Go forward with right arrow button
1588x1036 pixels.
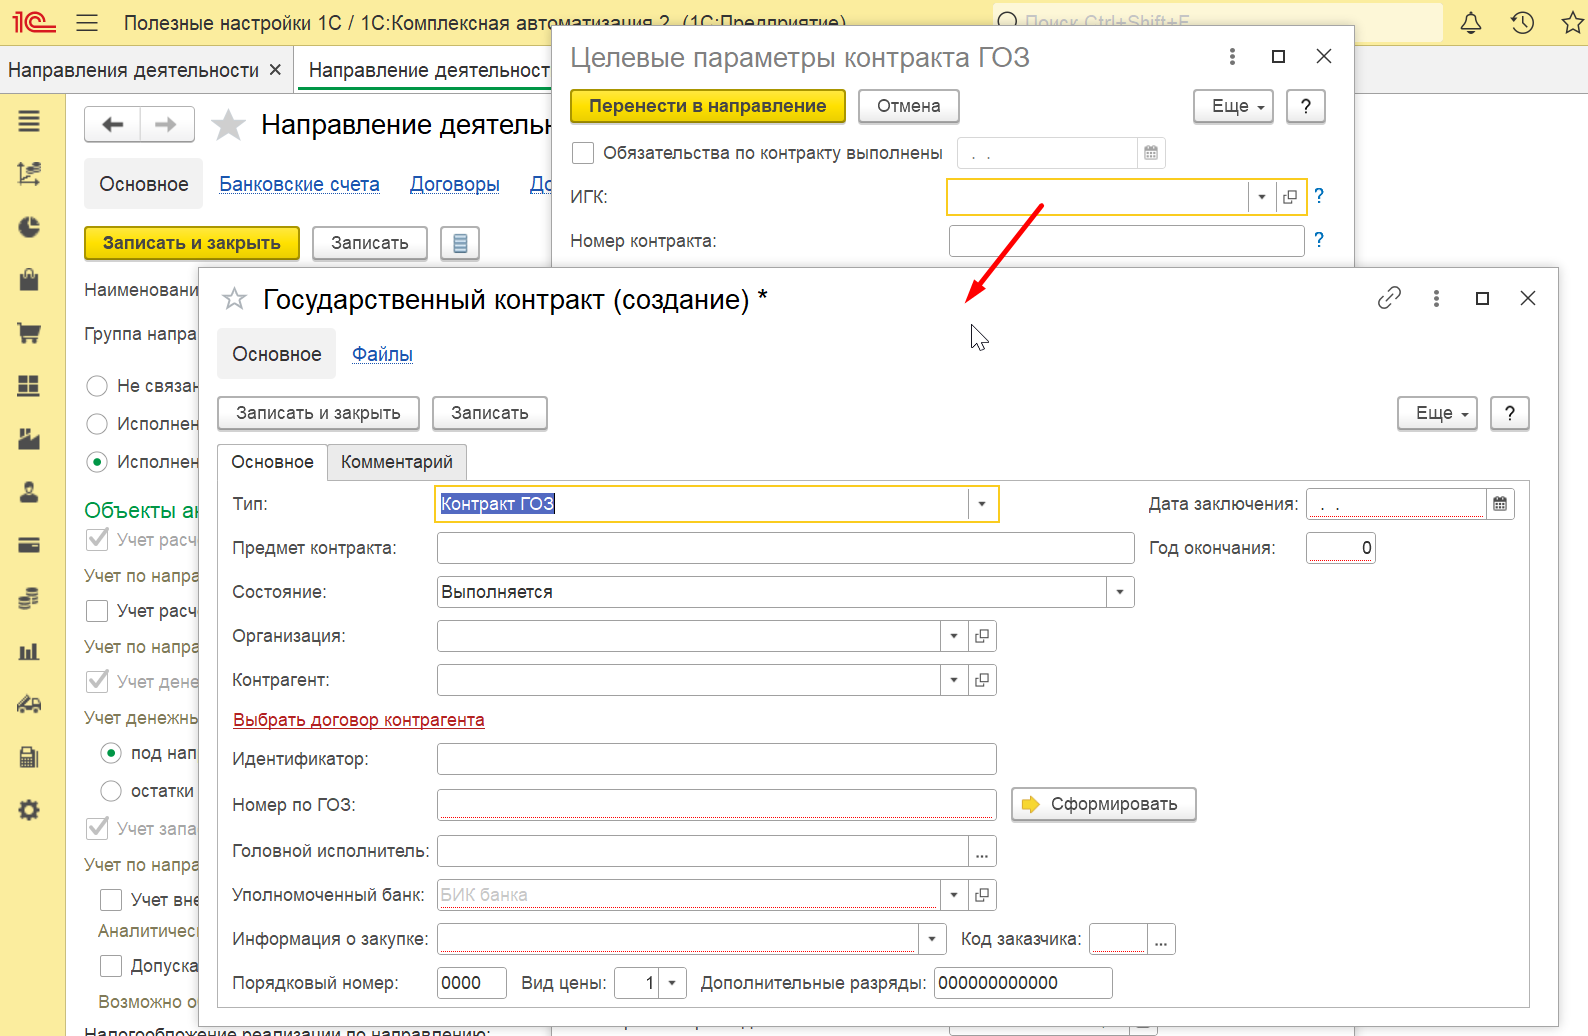click(x=167, y=125)
